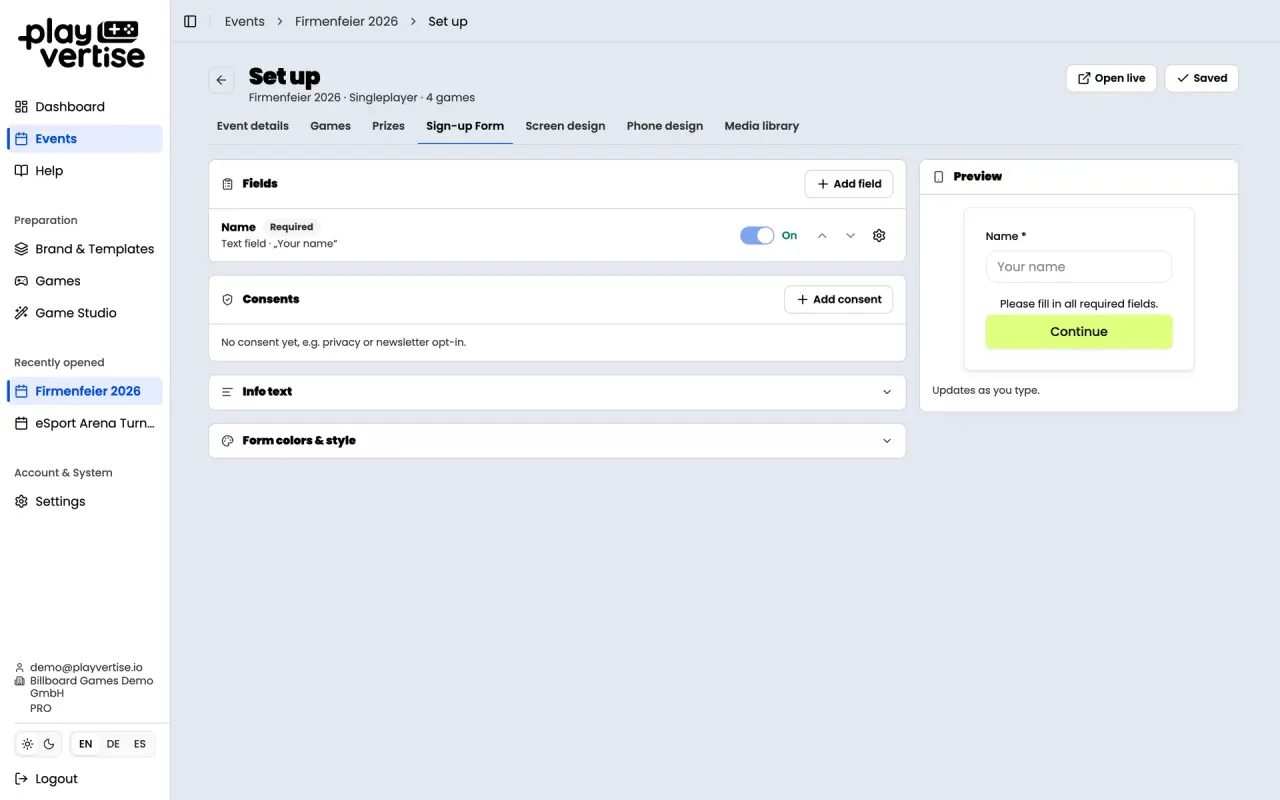Click the Add field button
Image resolution: width=1280 pixels, height=800 pixels.
849,184
